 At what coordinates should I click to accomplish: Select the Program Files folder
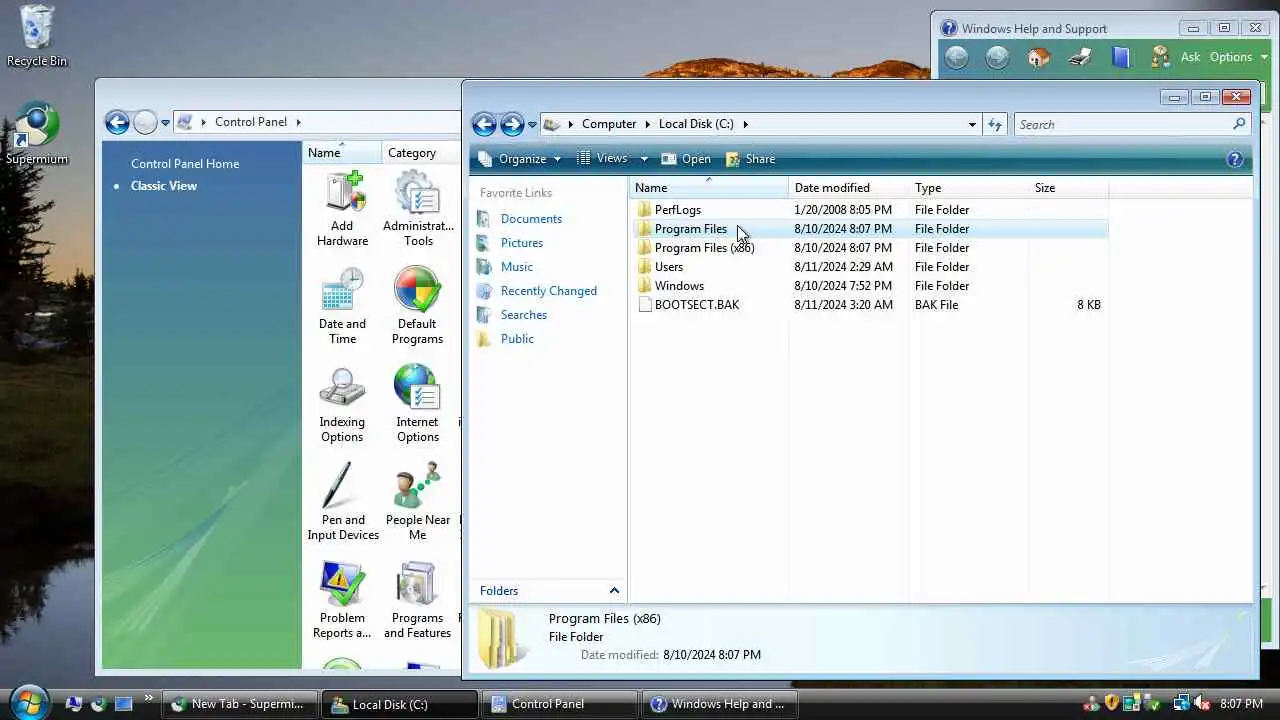pos(691,229)
